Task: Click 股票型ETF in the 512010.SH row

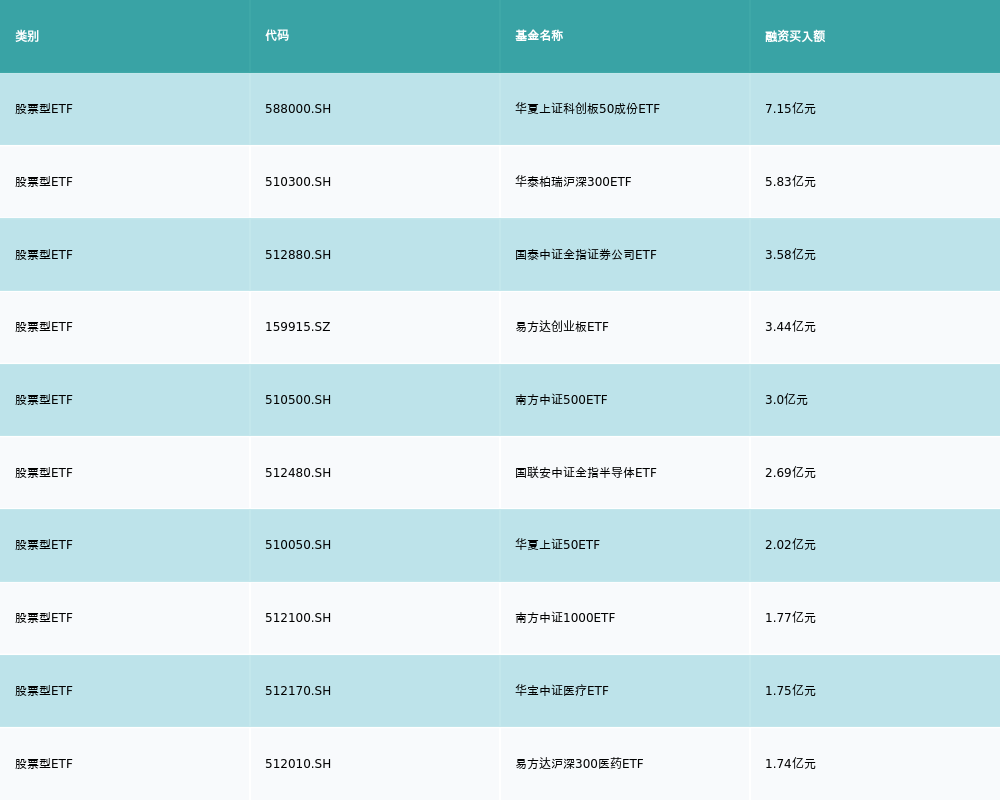Action: [44, 764]
